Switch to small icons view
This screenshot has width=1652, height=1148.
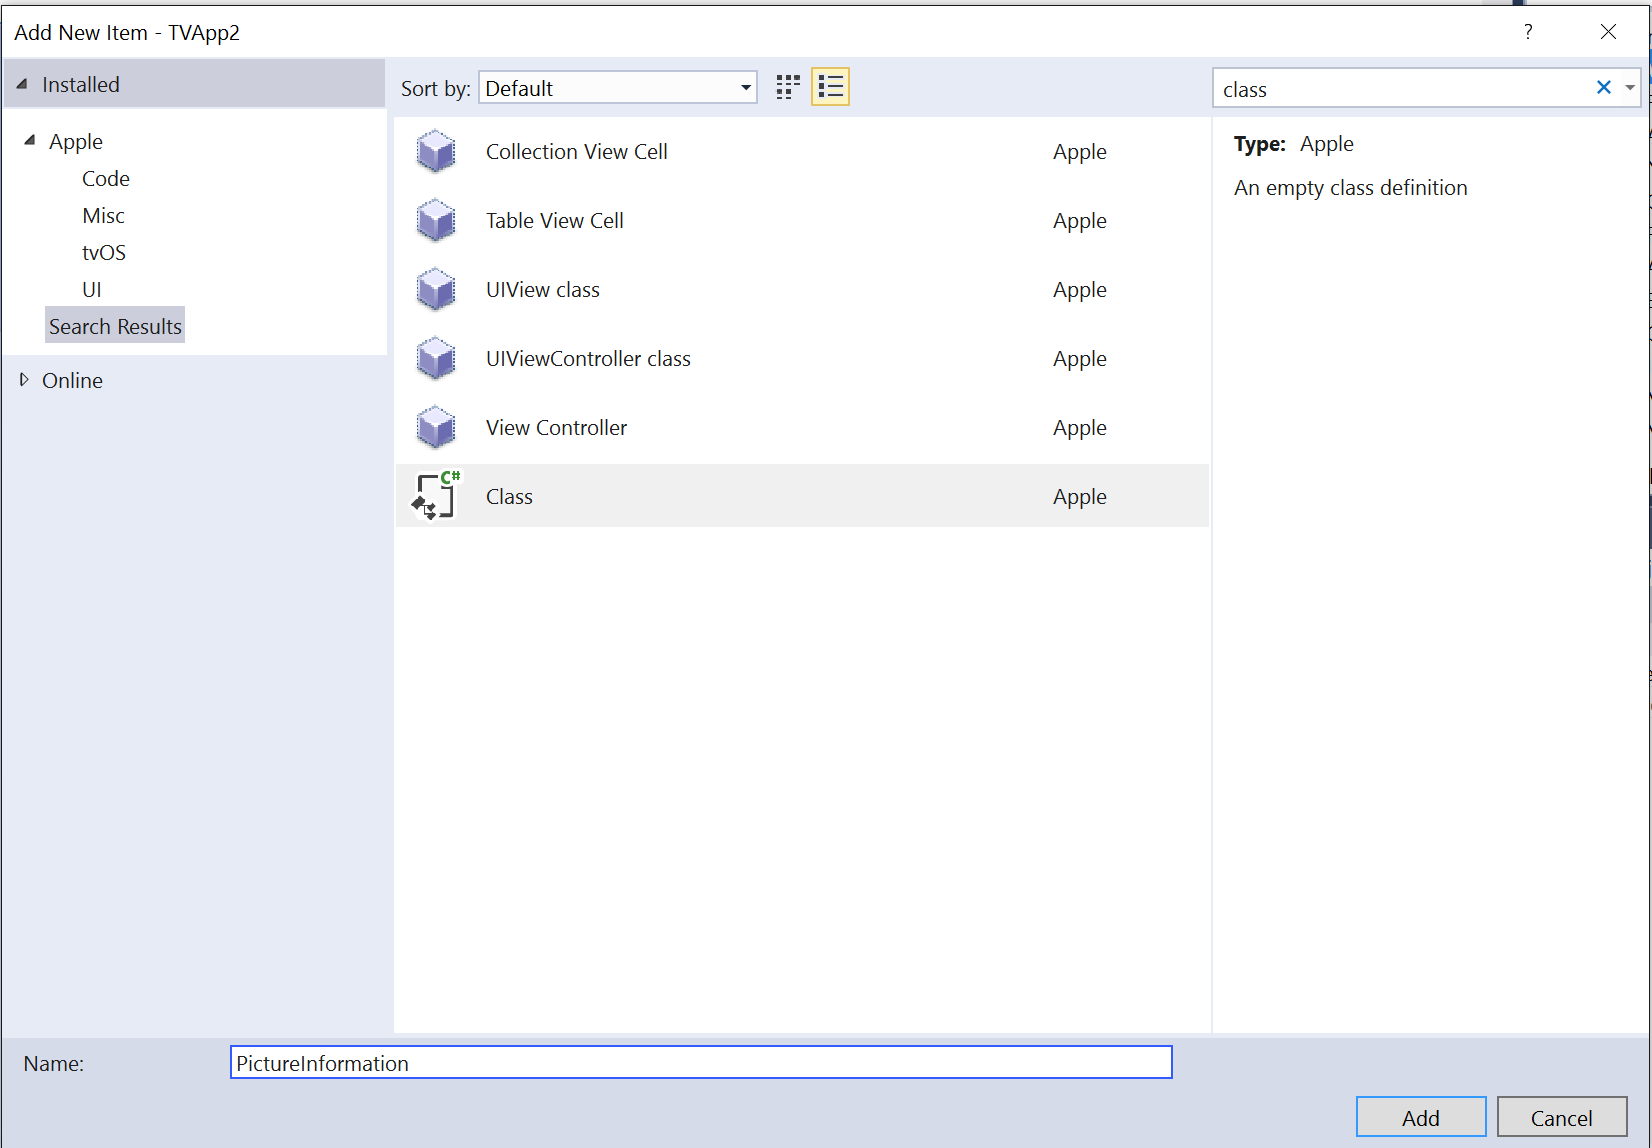787,87
